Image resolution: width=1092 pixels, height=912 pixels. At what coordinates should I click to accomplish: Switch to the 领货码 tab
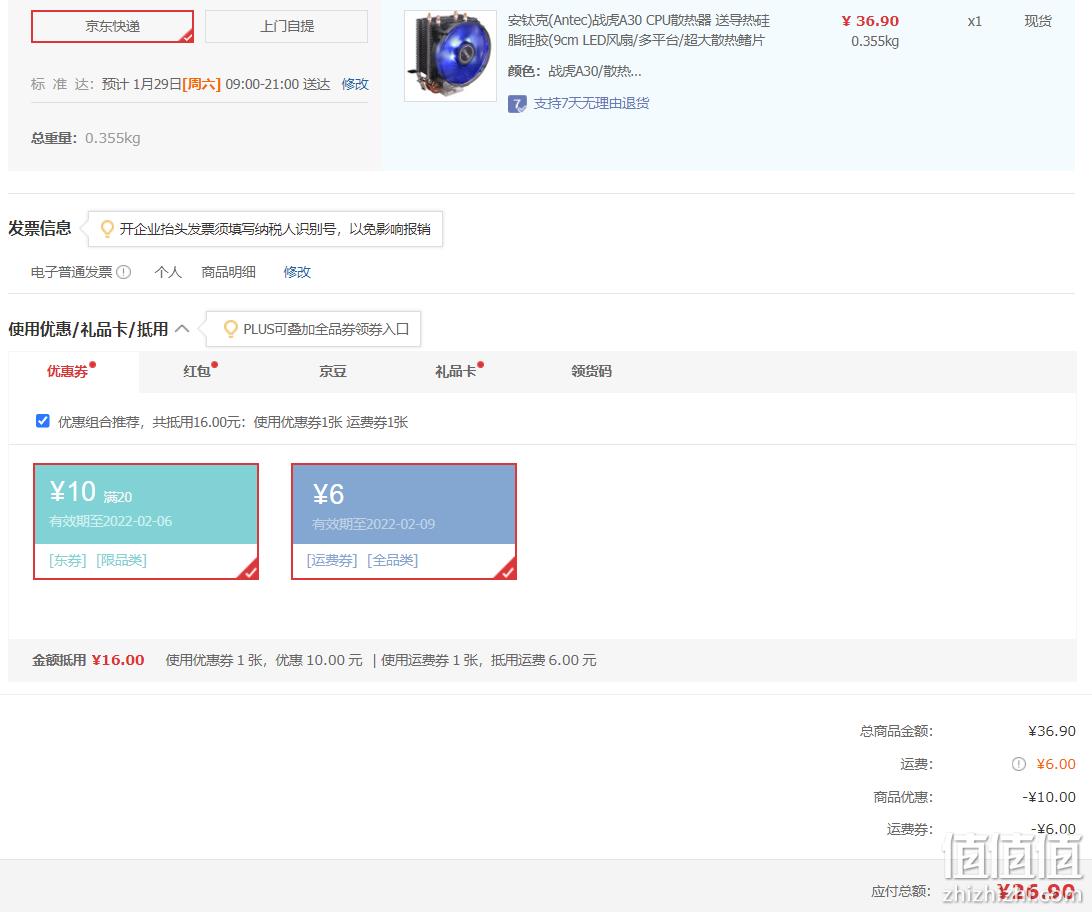(x=591, y=371)
